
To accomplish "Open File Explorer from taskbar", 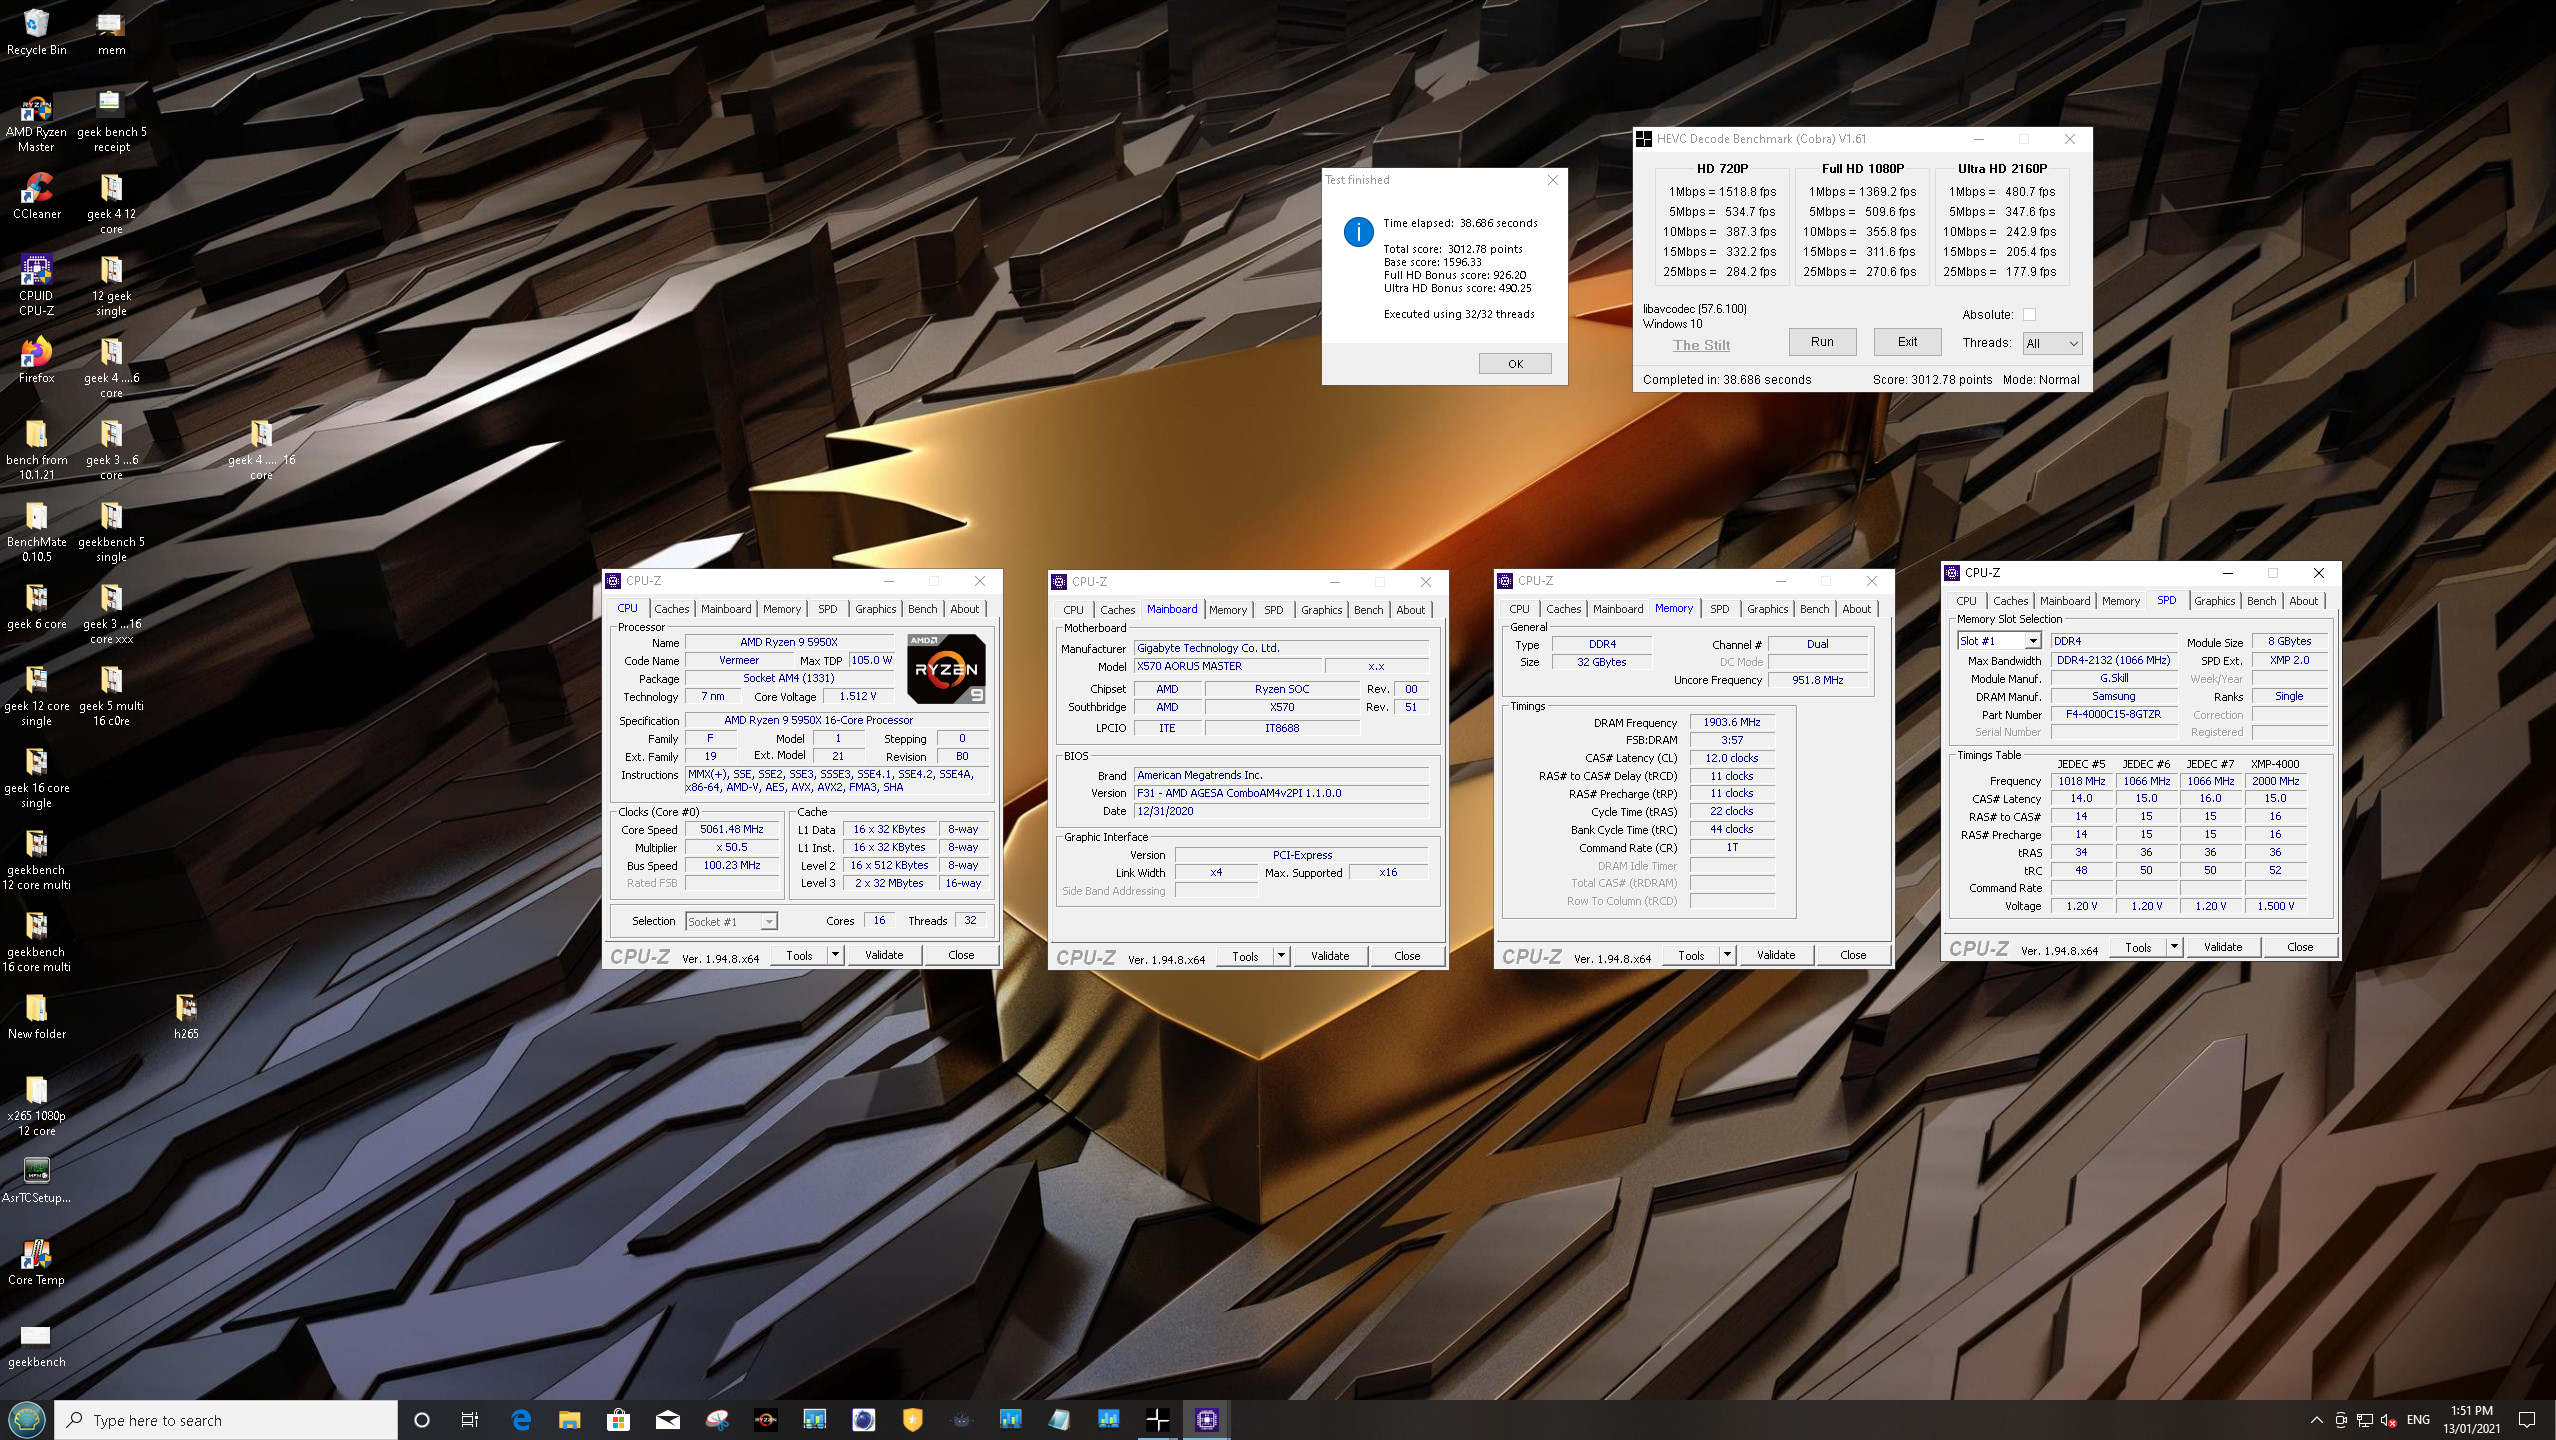I will point(569,1420).
